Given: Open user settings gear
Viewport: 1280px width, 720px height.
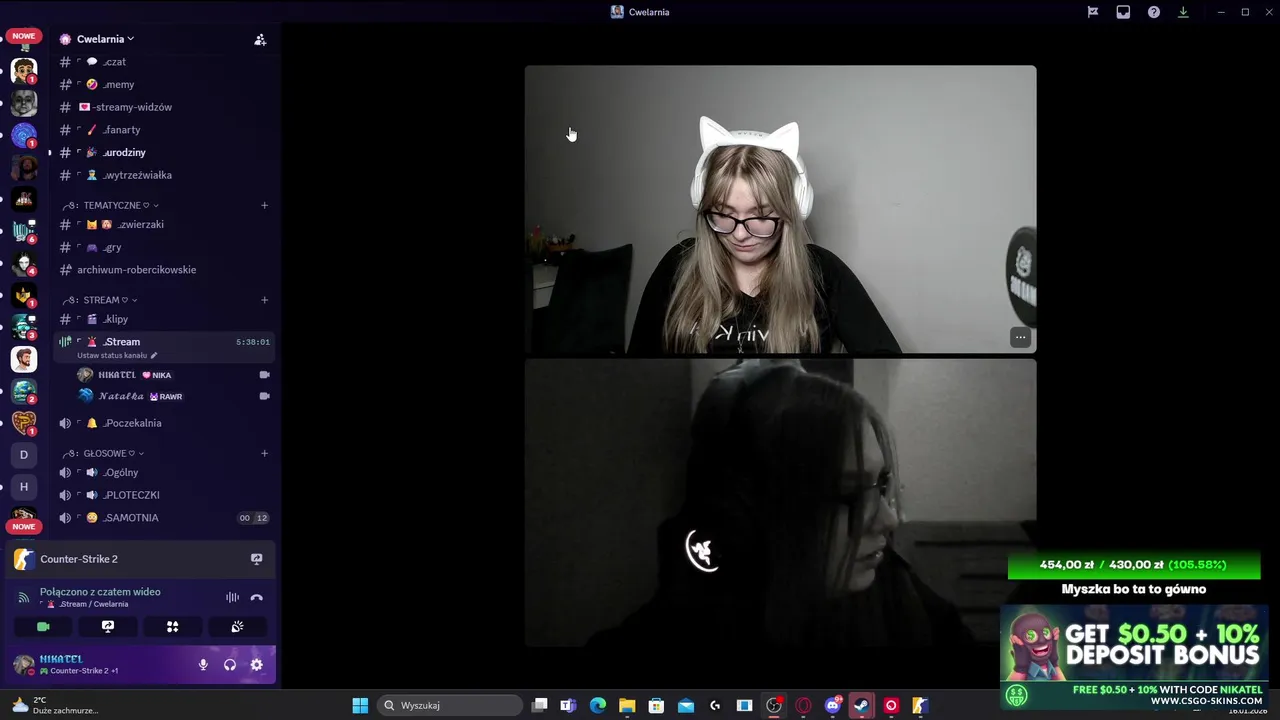Looking at the screenshot, I should [257, 665].
